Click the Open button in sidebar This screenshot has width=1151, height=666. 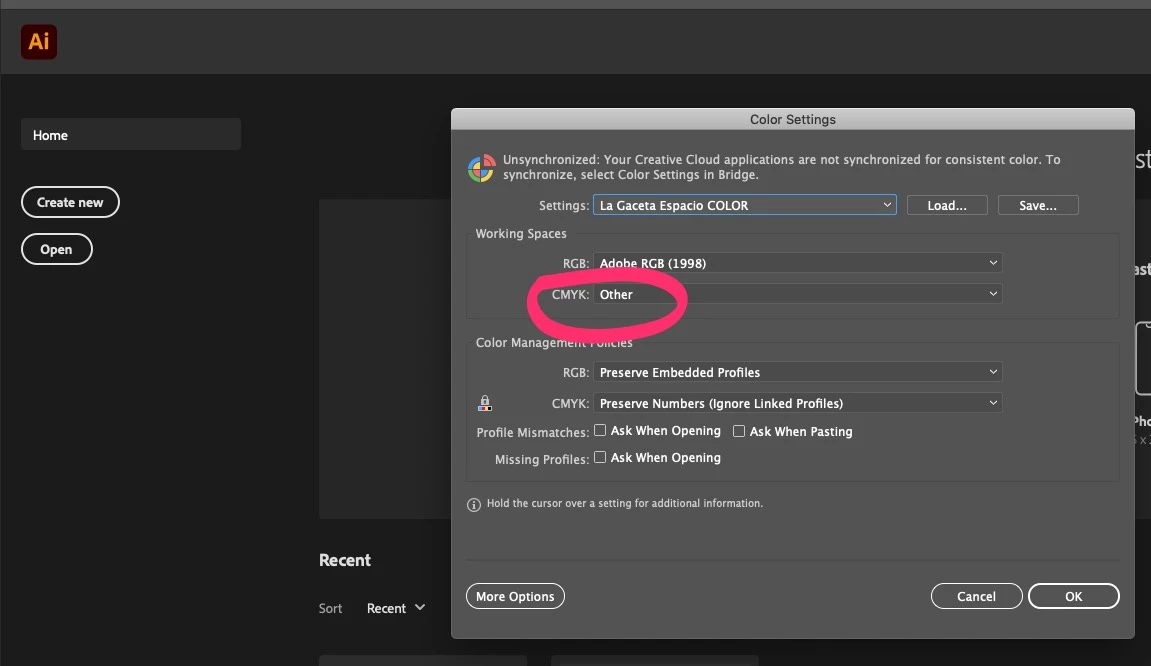pyautogui.click(x=57, y=249)
